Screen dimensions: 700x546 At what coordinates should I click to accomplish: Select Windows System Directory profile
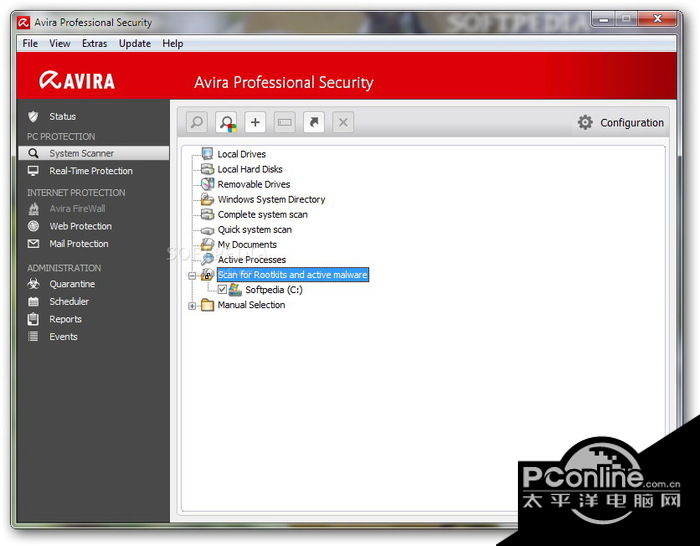(271, 200)
